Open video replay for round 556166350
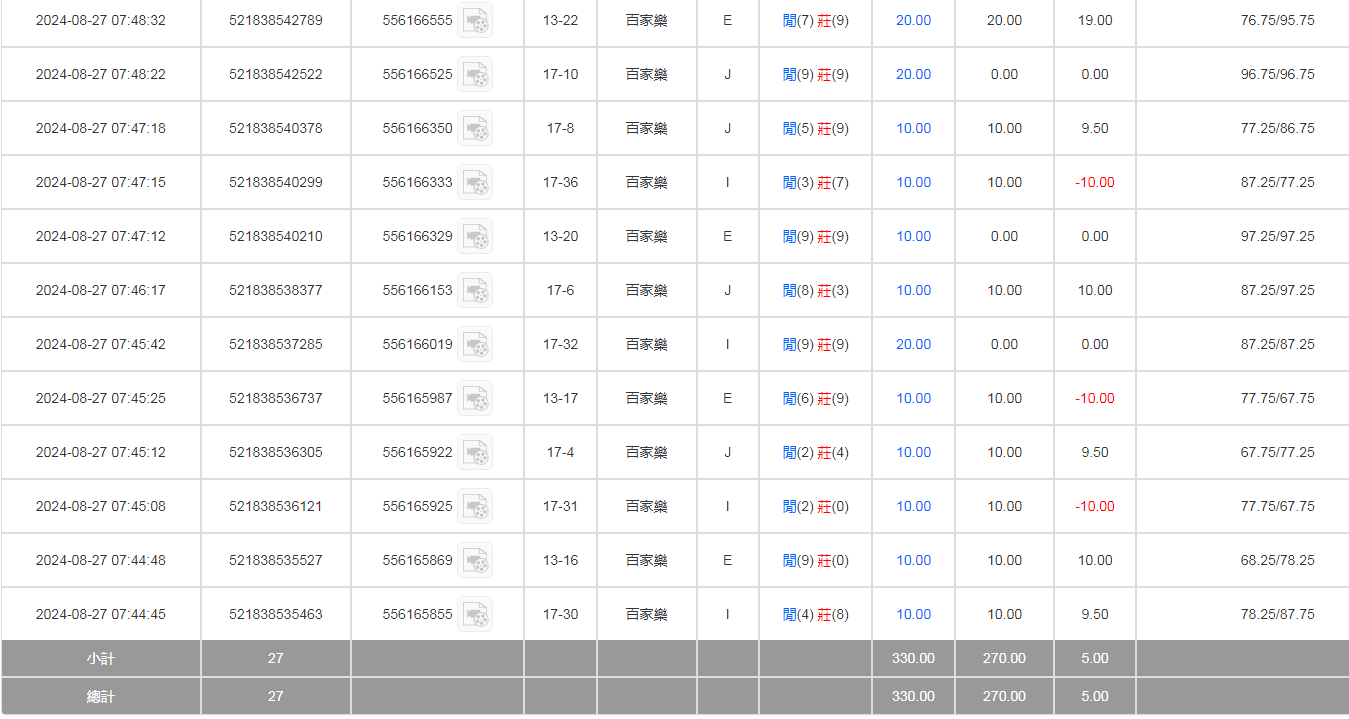 coord(475,129)
